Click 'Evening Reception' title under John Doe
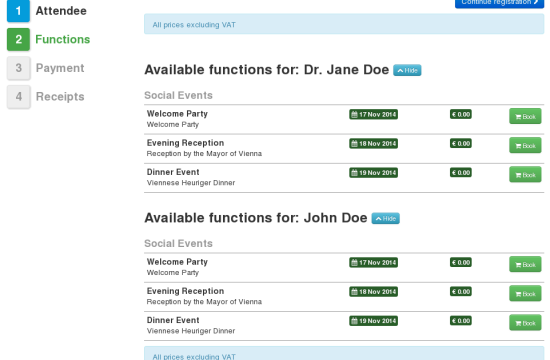Image resolution: width=550 pixels, height=360 pixels. tap(185, 291)
